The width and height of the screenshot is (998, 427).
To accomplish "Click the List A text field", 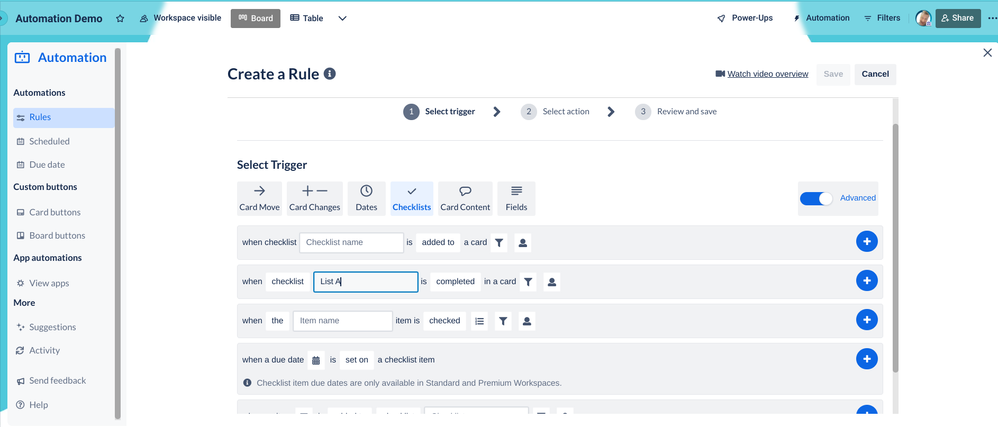I will click(365, 281).
